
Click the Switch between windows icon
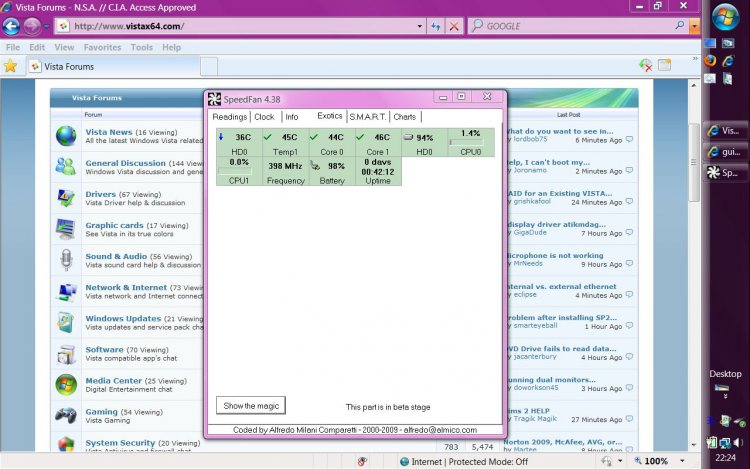point(728,44)
